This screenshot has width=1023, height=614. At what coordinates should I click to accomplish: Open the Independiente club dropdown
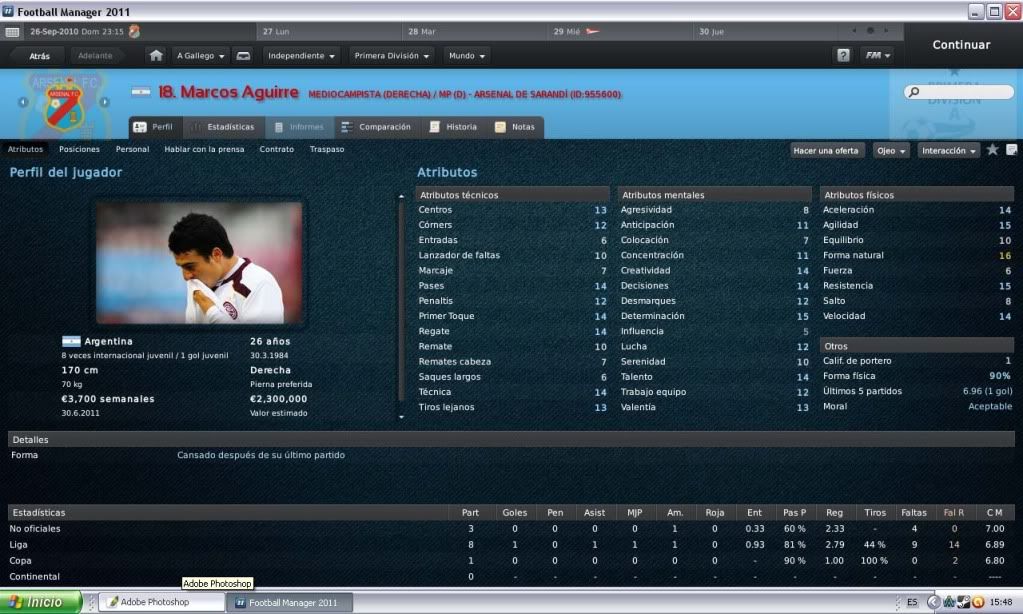pyautogui.click(x=301, y=56)
